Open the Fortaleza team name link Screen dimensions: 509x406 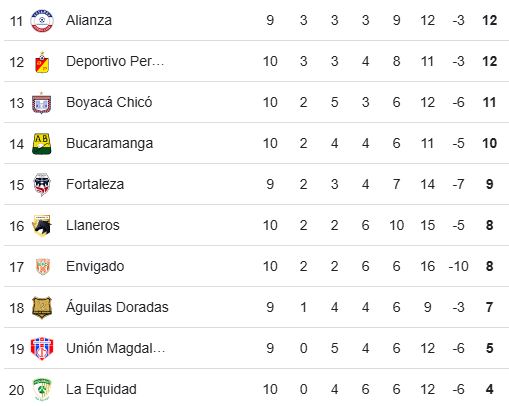click(x=95, y=184)
